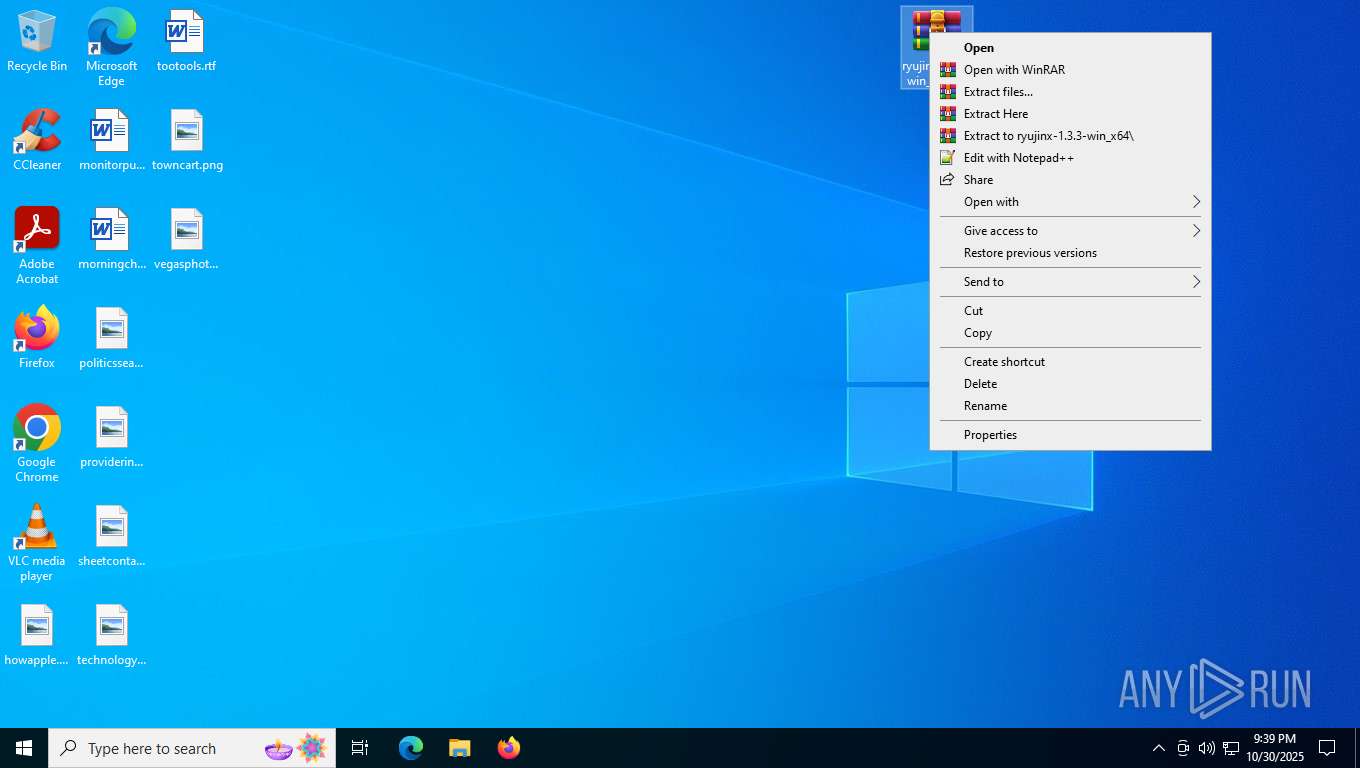This screenshot has height=768, width=1360.
Task: Select the morningch... Word document icon
Action: tap(111, 239)
